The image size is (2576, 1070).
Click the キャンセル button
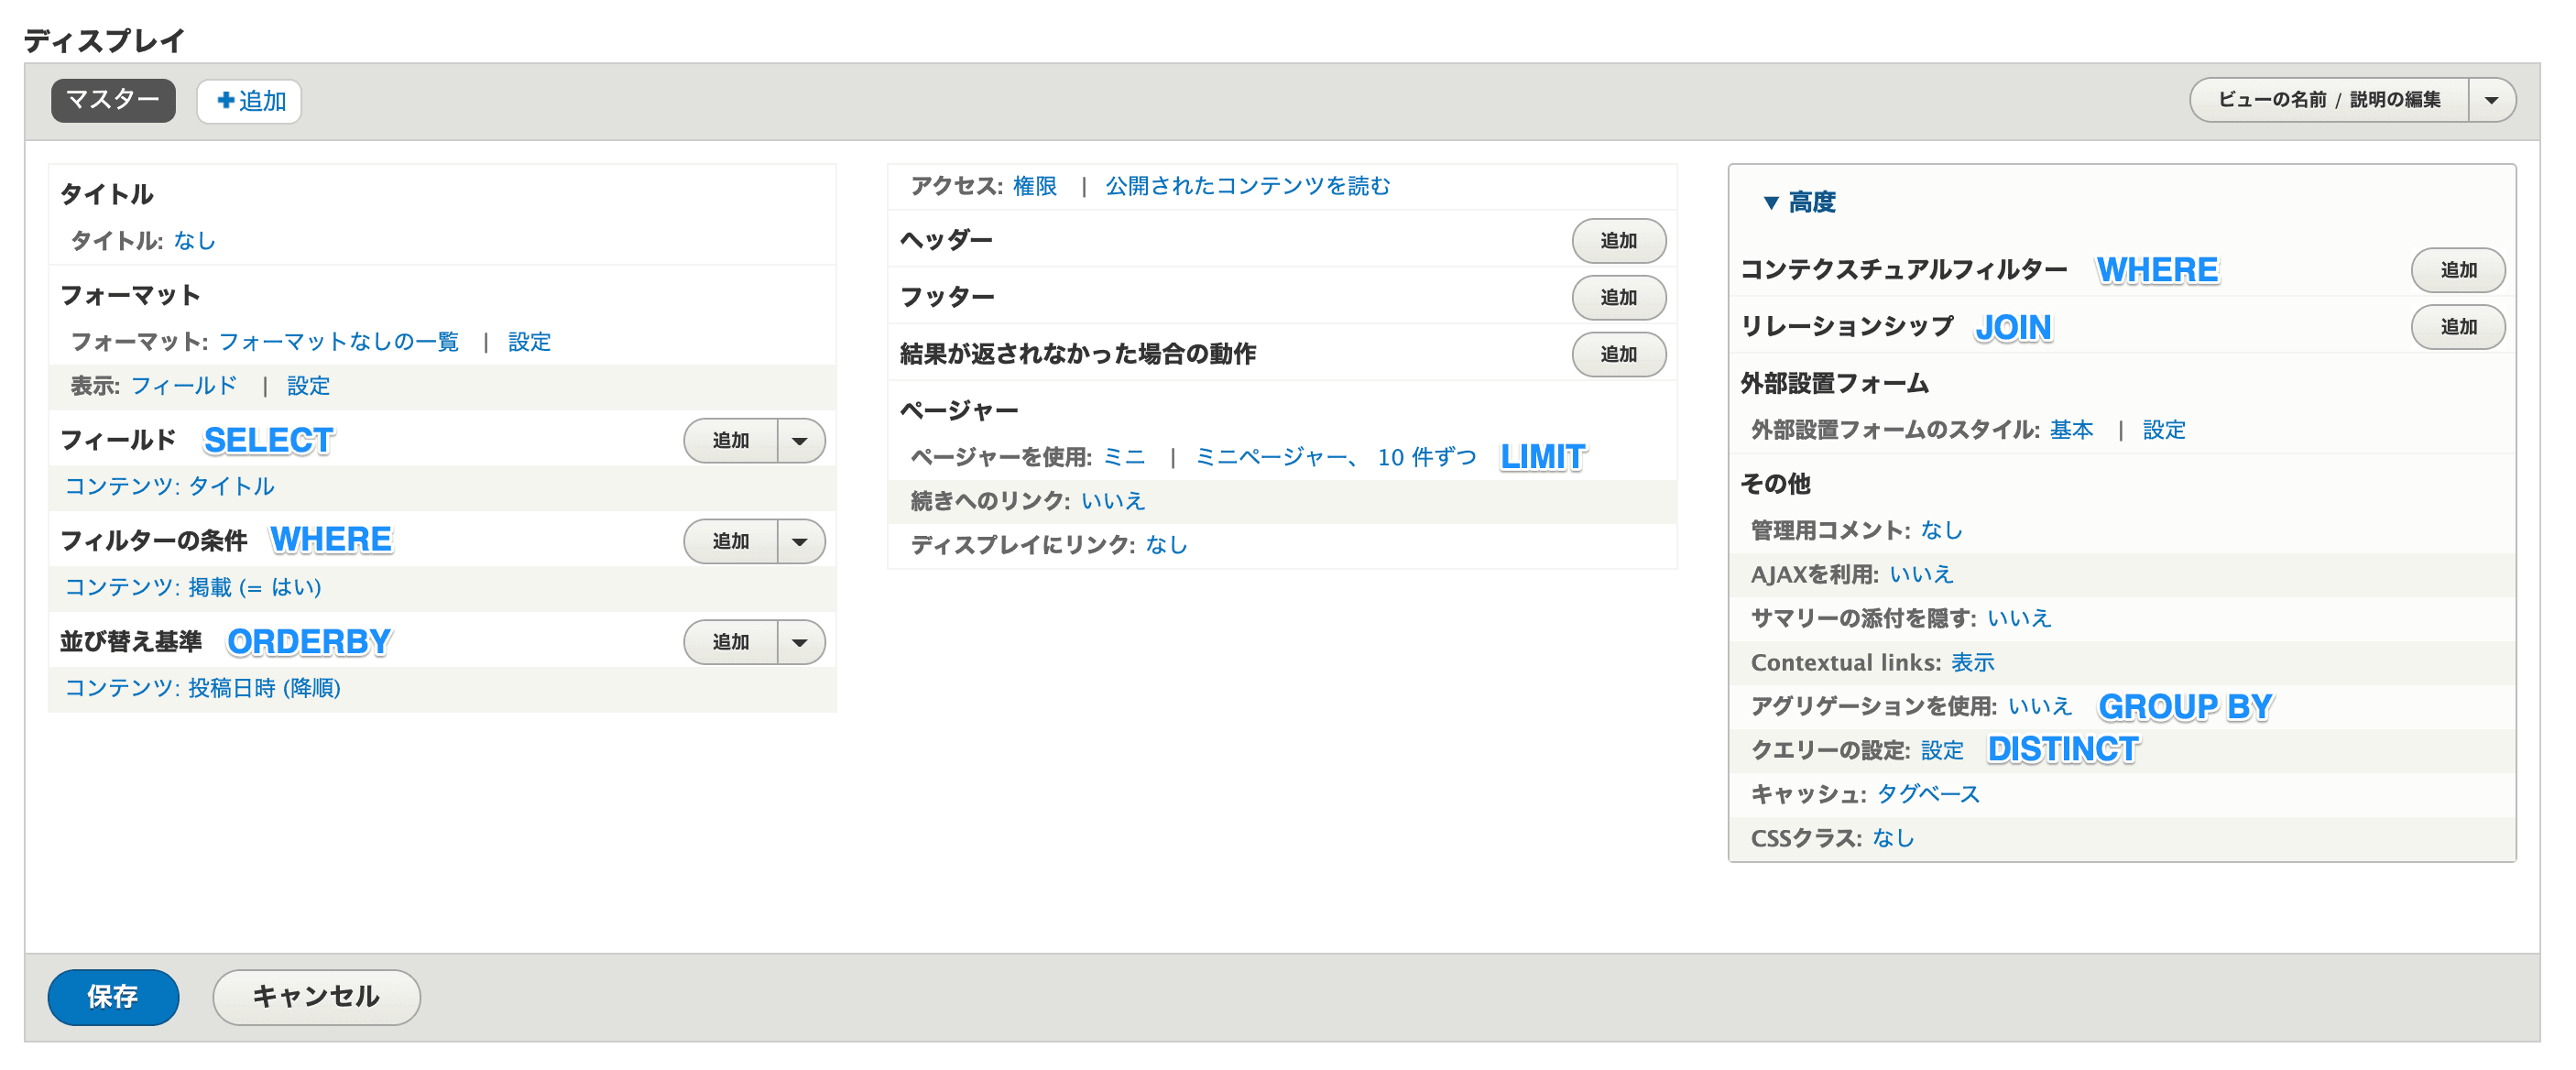(316, 997)
